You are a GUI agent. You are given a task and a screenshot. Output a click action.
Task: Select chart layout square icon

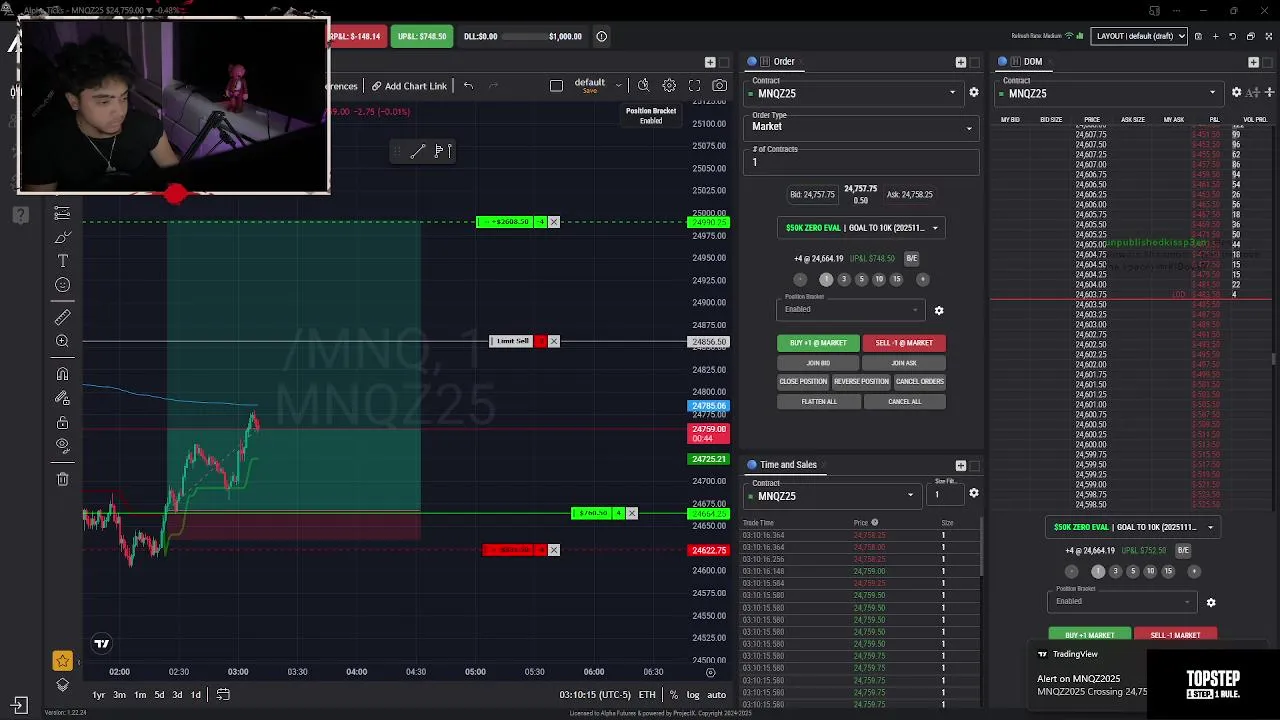pyautogui.click(x=556, y=86)
